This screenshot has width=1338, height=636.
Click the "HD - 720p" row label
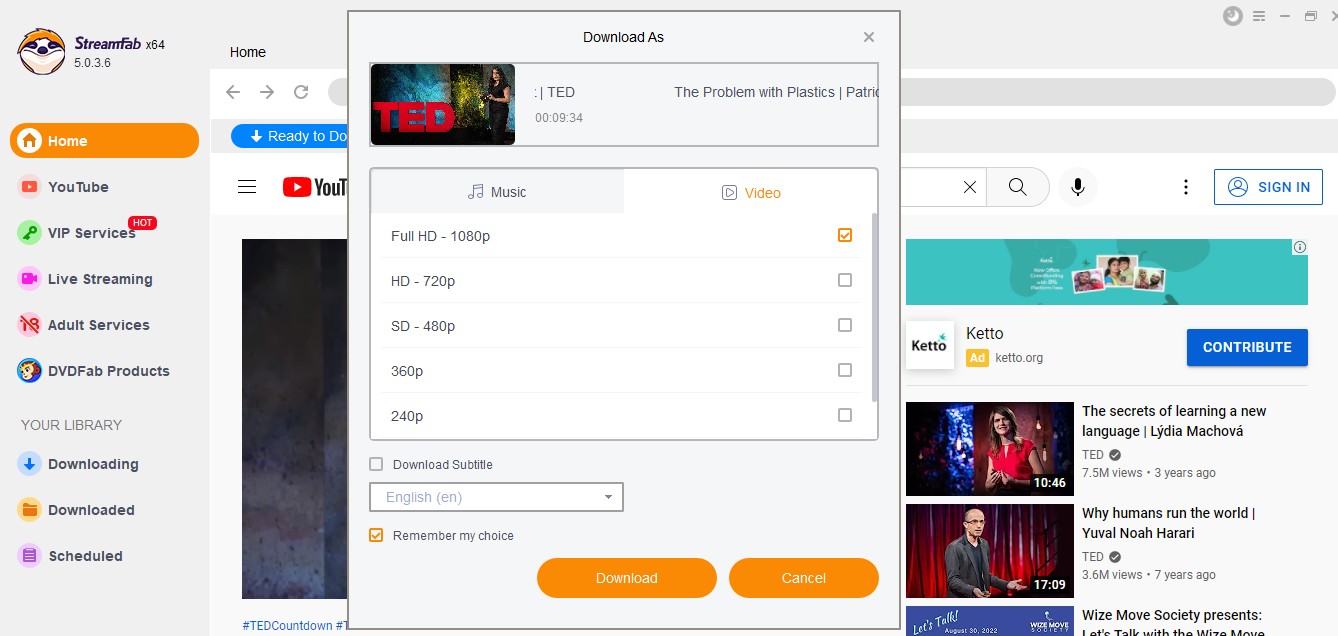pyautogui.click(x=423, y=281)
